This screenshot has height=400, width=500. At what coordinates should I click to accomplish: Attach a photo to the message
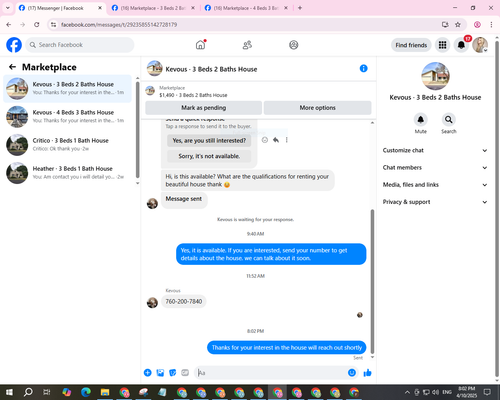(x=160, y=373)
